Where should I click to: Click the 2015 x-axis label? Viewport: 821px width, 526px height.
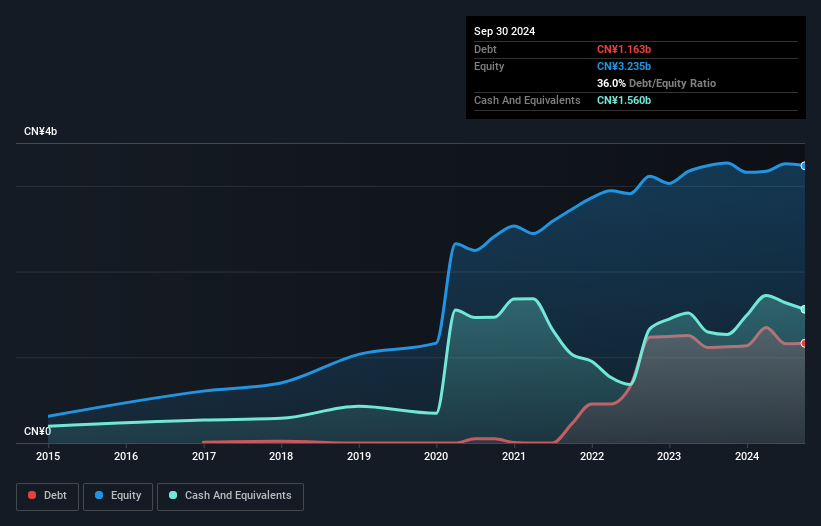point(48,456)
